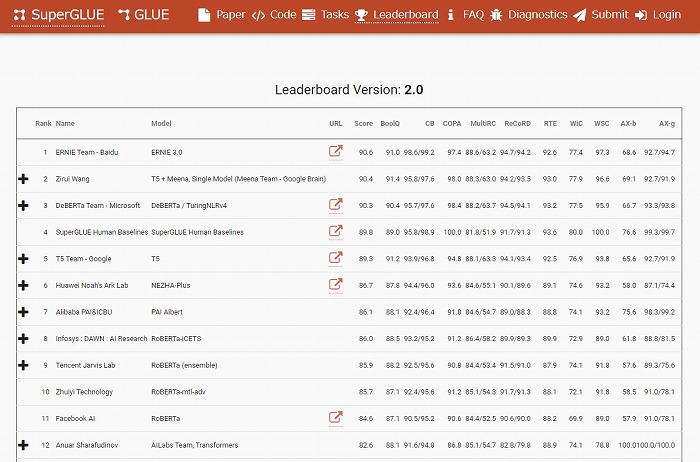
Task: Expand the Anuar Sharafudinov row
Action: pyautogui.click(x=23, y=445)
